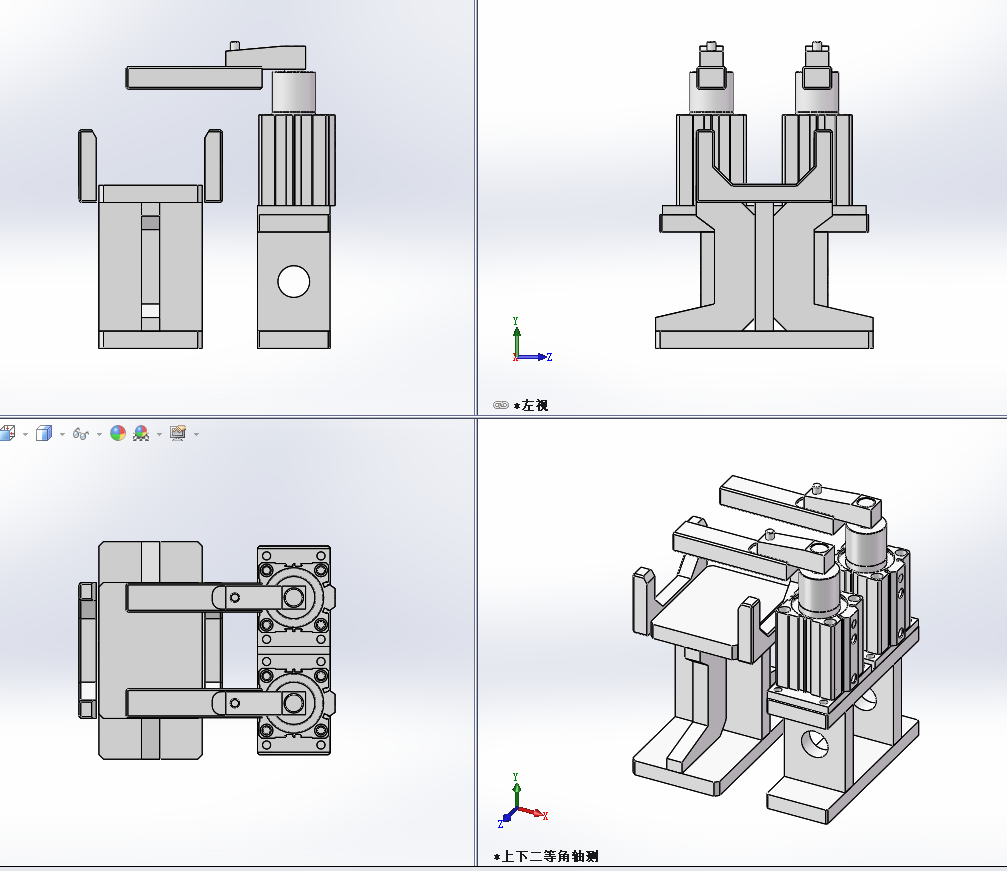The height and width of the screenshot is (871, 1007).
Task: Click the View Orientation cube icon
Action: coord(7,434)
